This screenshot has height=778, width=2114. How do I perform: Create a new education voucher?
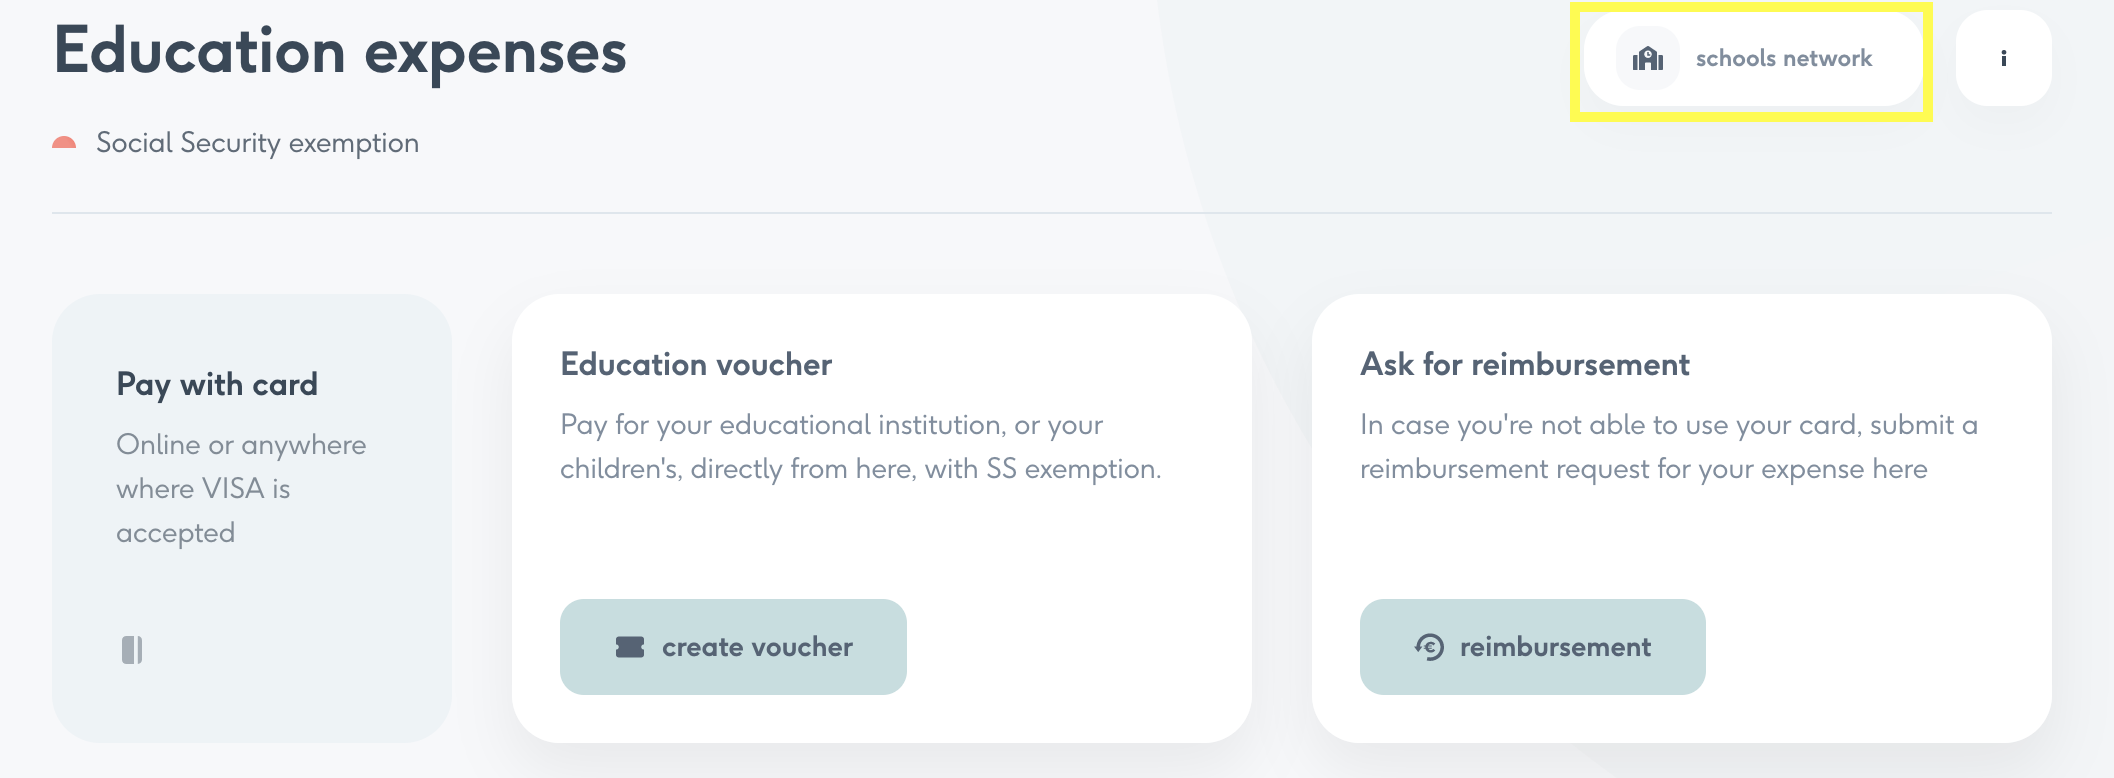733,647
